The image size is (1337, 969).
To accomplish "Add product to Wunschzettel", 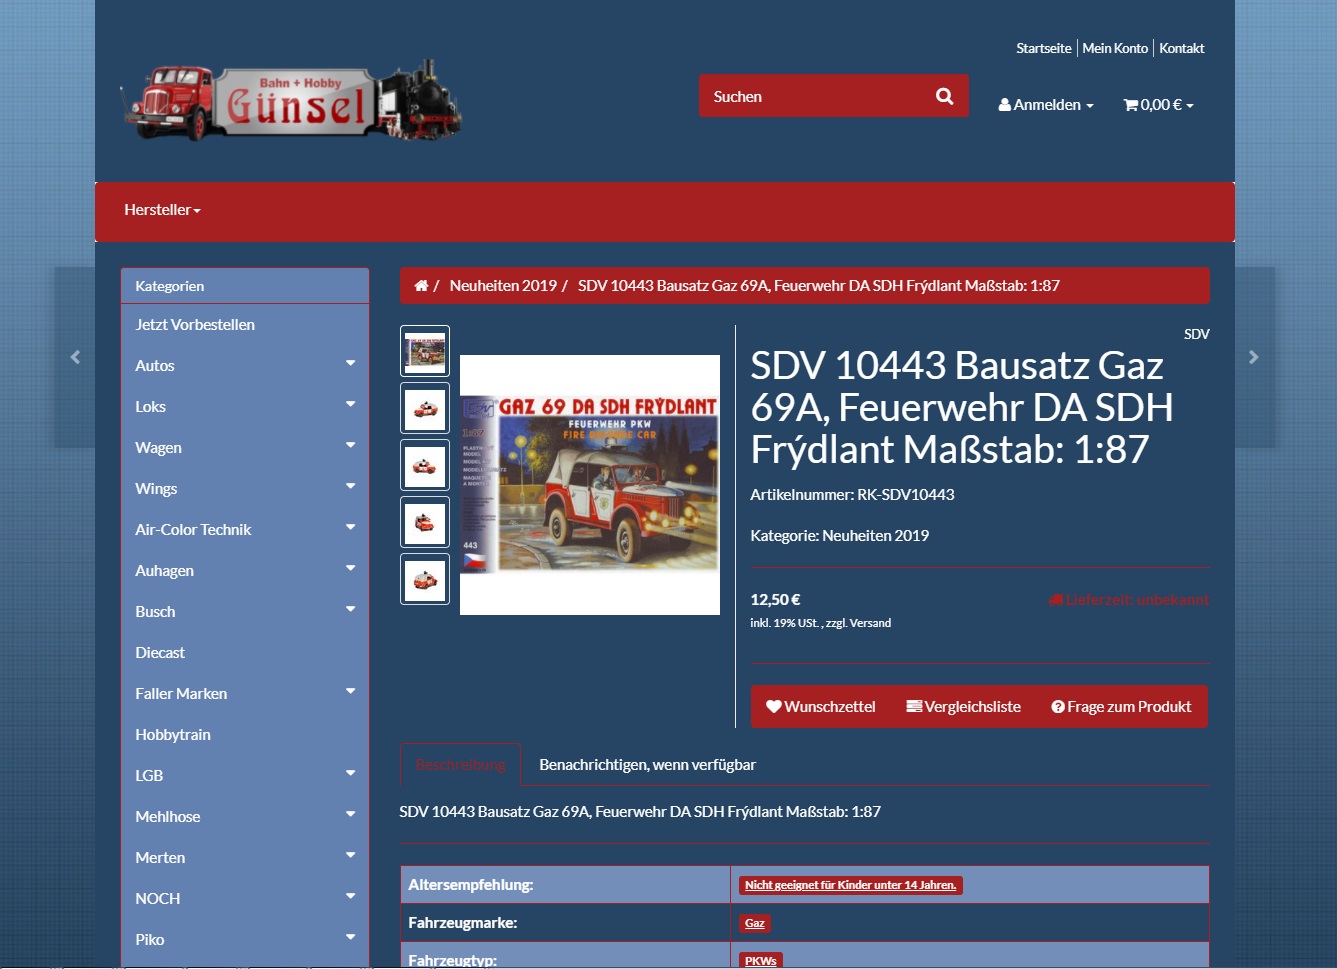I will point(821,707).
